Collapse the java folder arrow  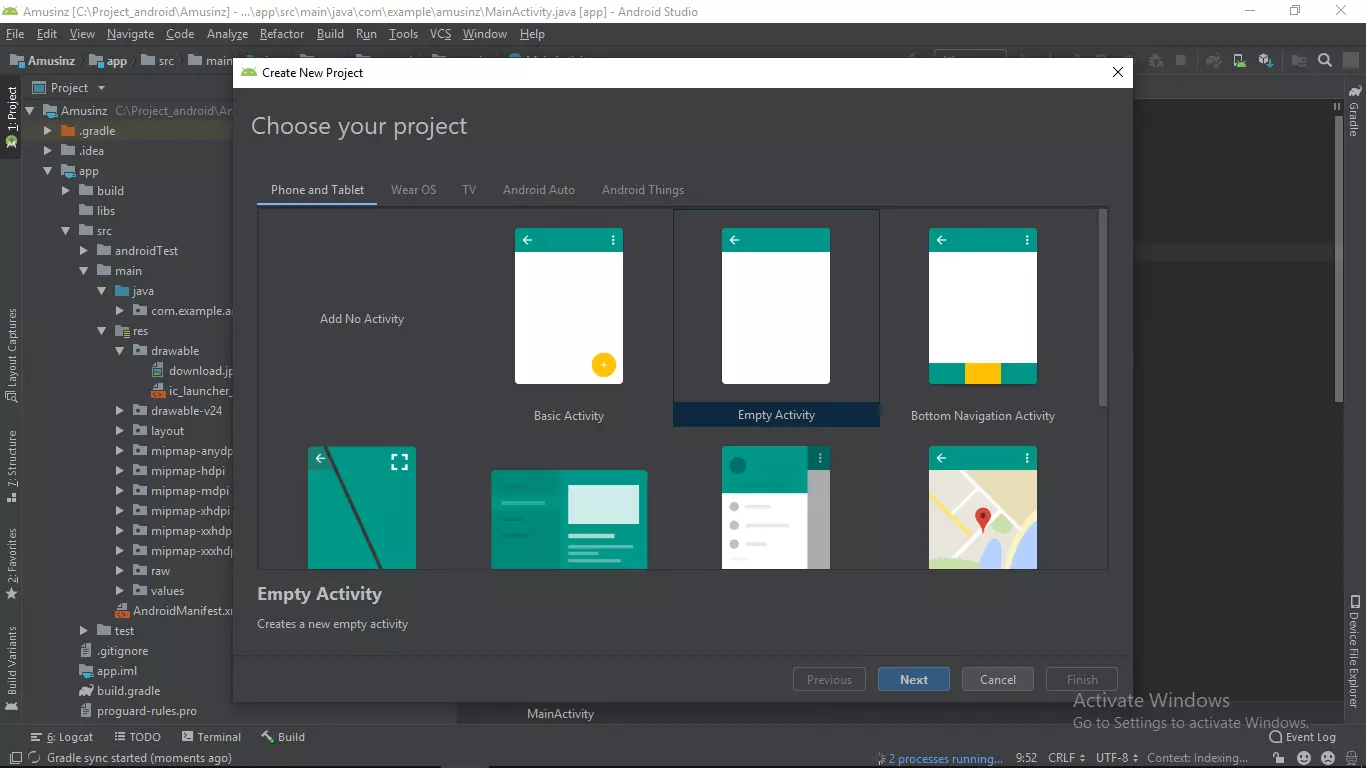pyautogui.click(x=101, y=291)
